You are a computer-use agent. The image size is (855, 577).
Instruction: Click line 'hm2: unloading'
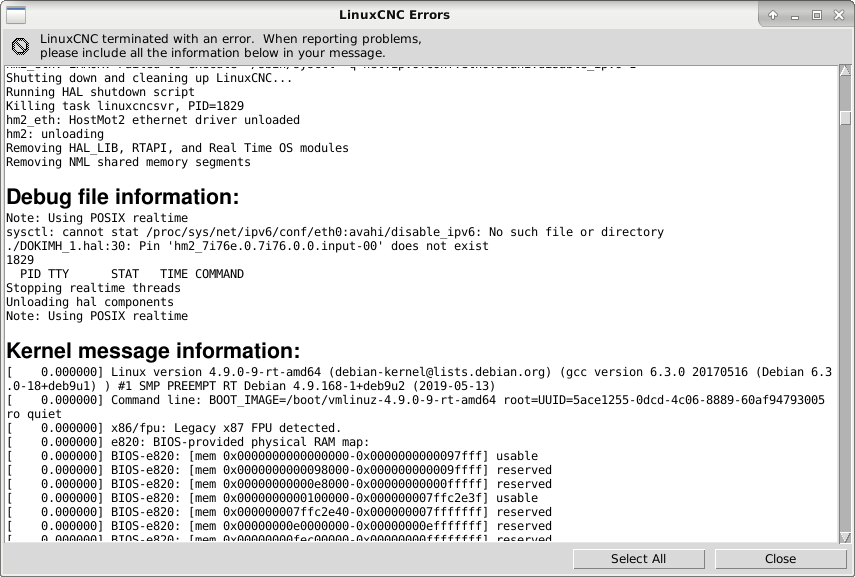55,134
